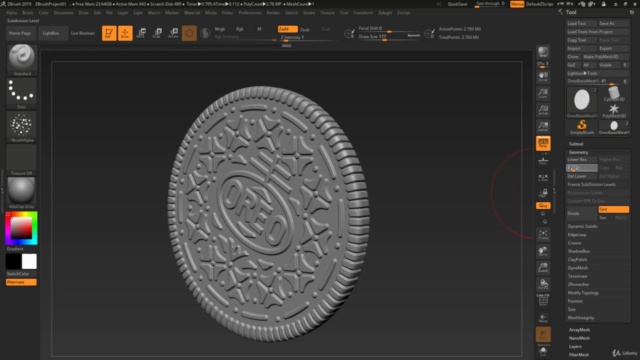This screenshot has width=640, height=360.
Task: Click the Load Tool button
Action: [581, 24]
